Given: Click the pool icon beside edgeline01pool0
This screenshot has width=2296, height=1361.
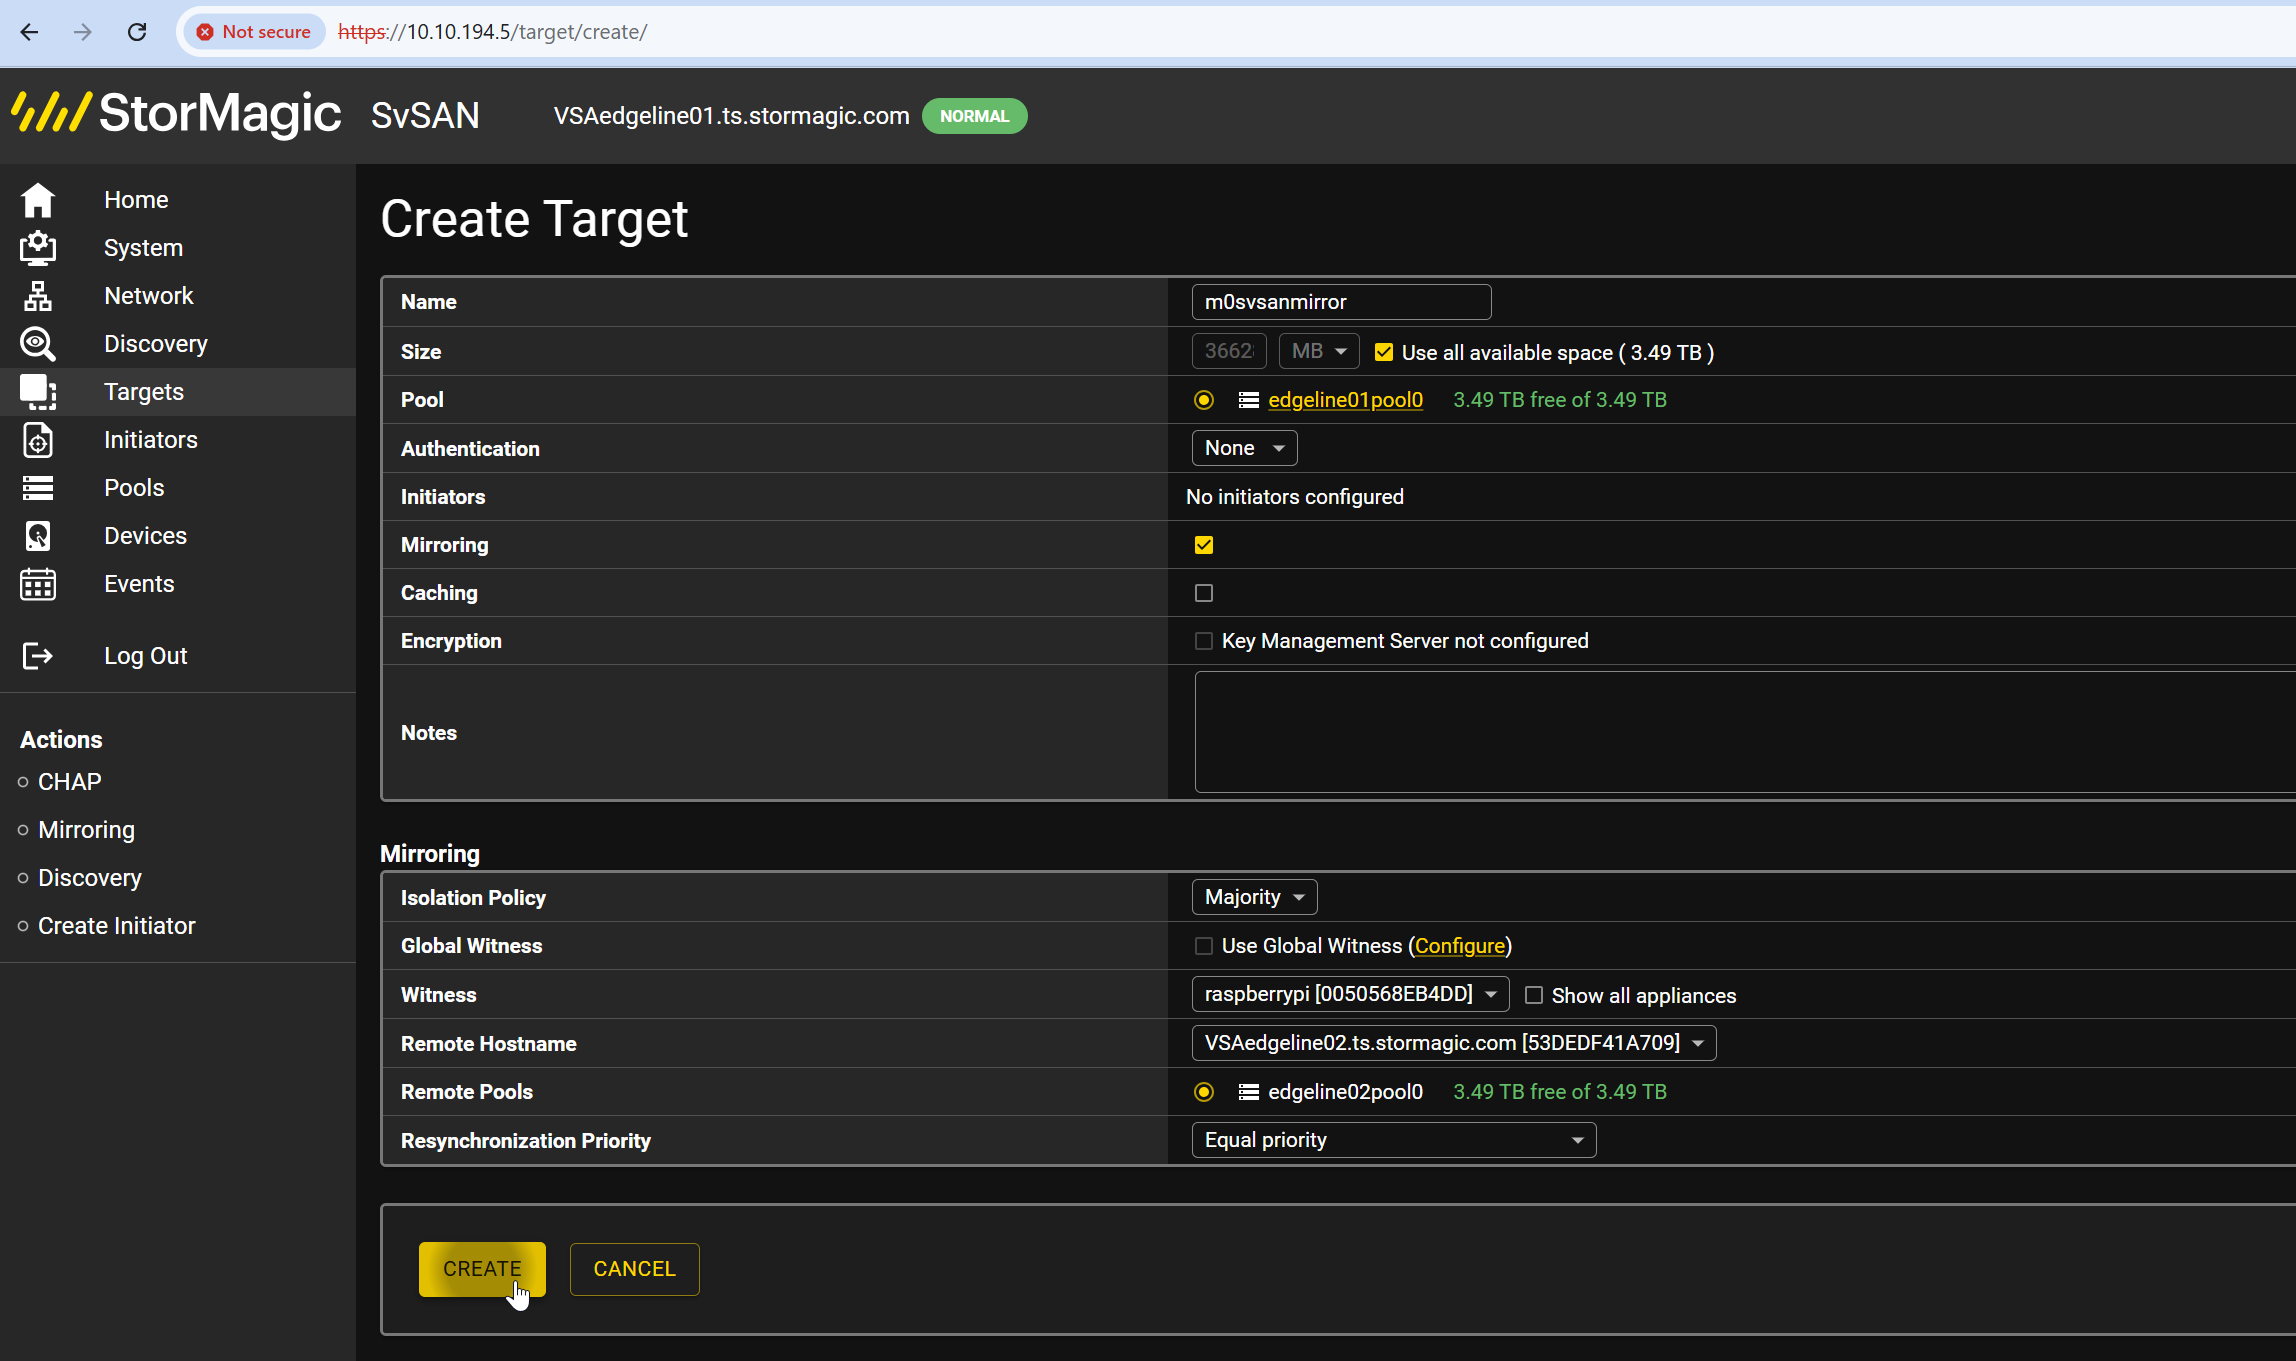Looking at the screenshot, I should tap(1249, 400).
